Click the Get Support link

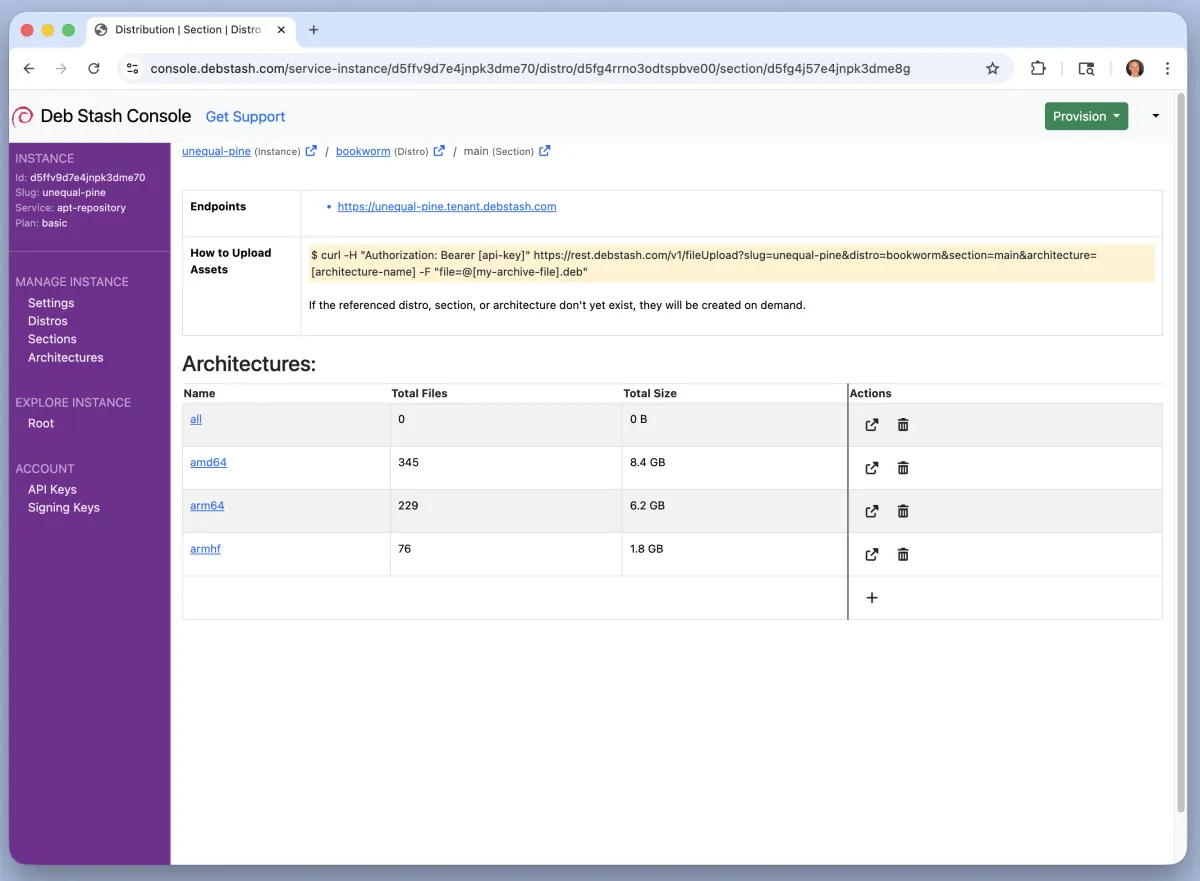coord(245,117)
